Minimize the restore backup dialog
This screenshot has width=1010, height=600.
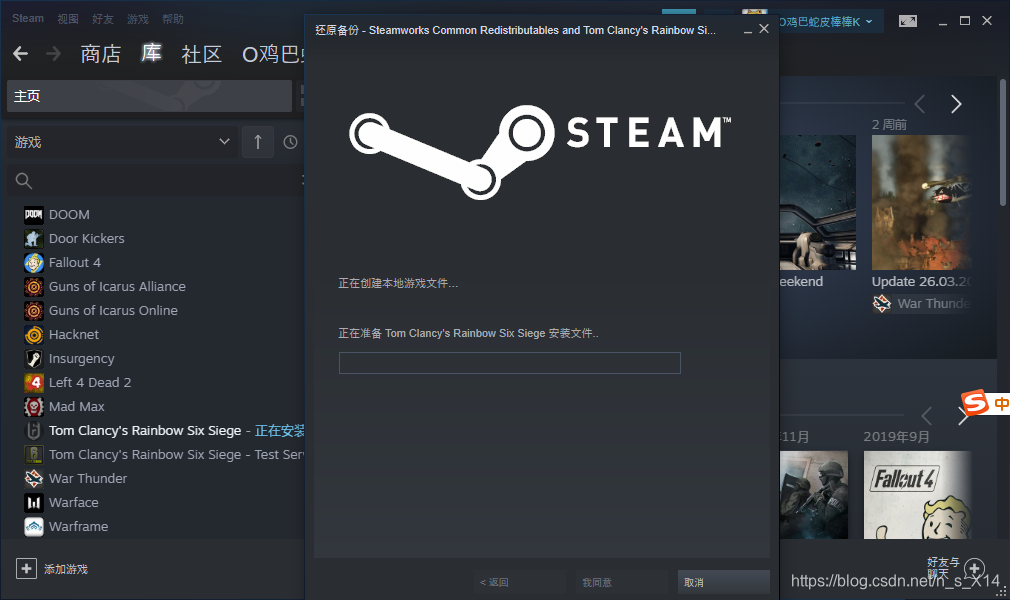pos(748,30)
